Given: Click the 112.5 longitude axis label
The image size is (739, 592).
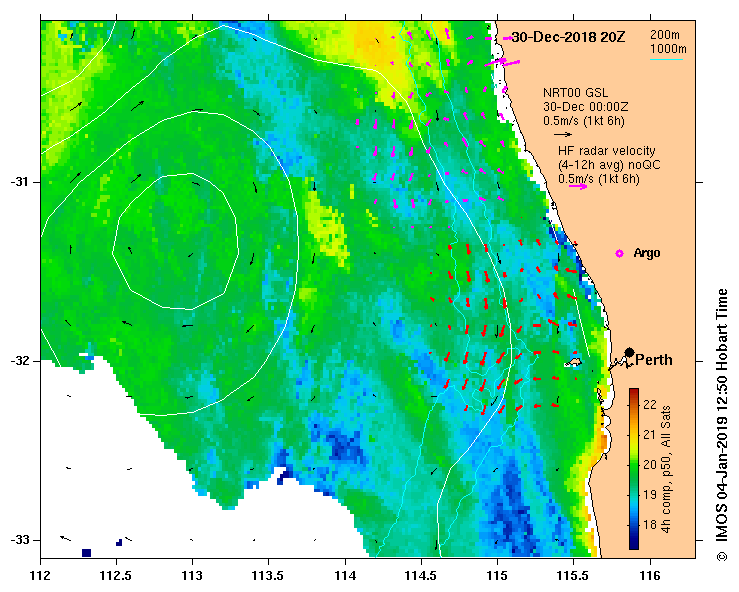Looking at the screenshot, I should click(116, 576).
